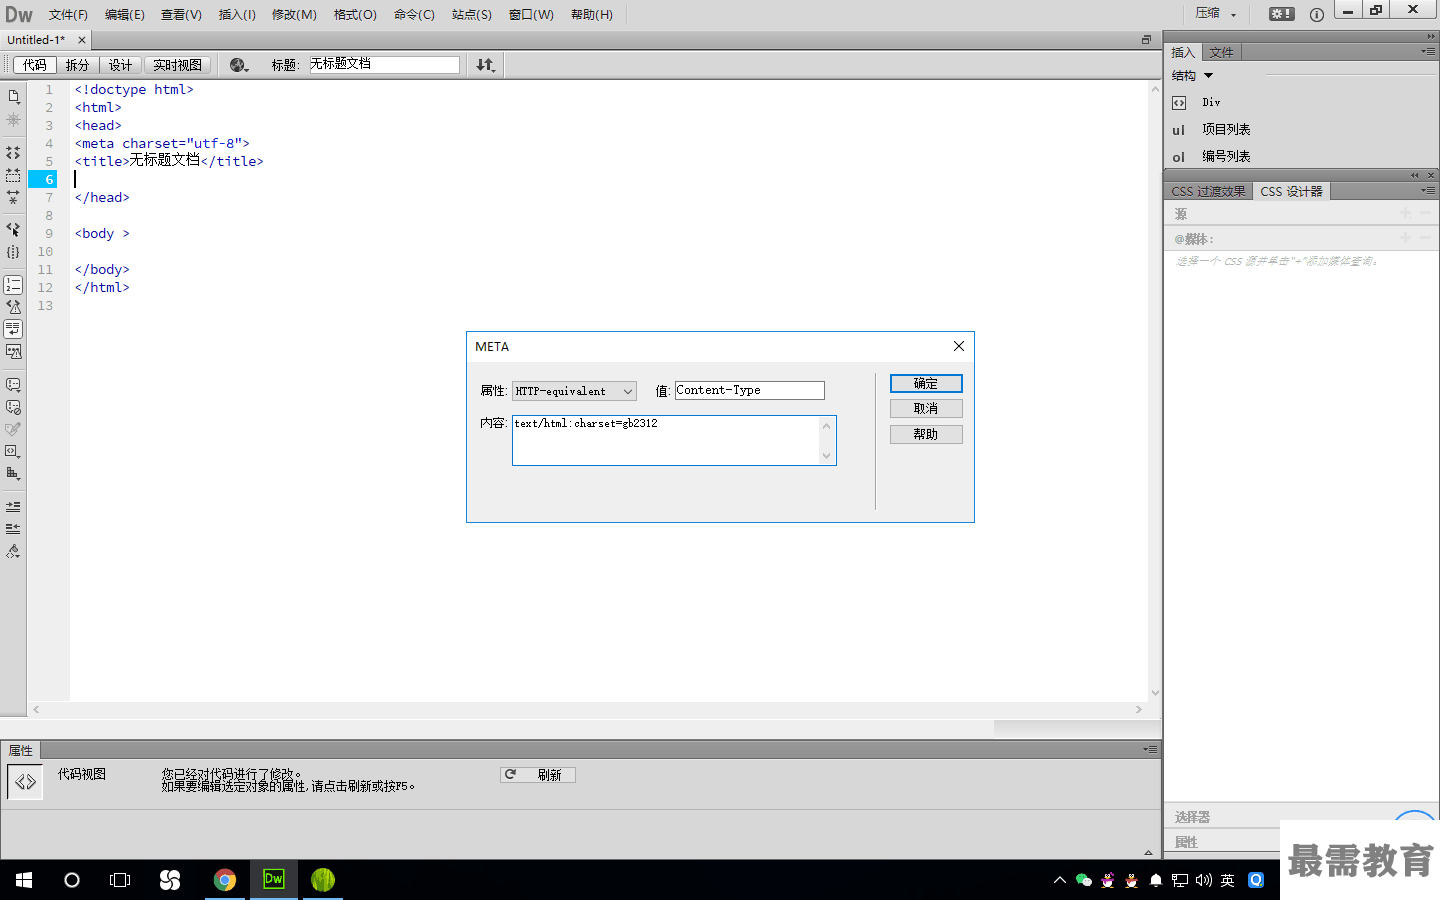The image size is (1440, 900).
Task: Click the Remove Comment icon
Action: tap(13, 407)
